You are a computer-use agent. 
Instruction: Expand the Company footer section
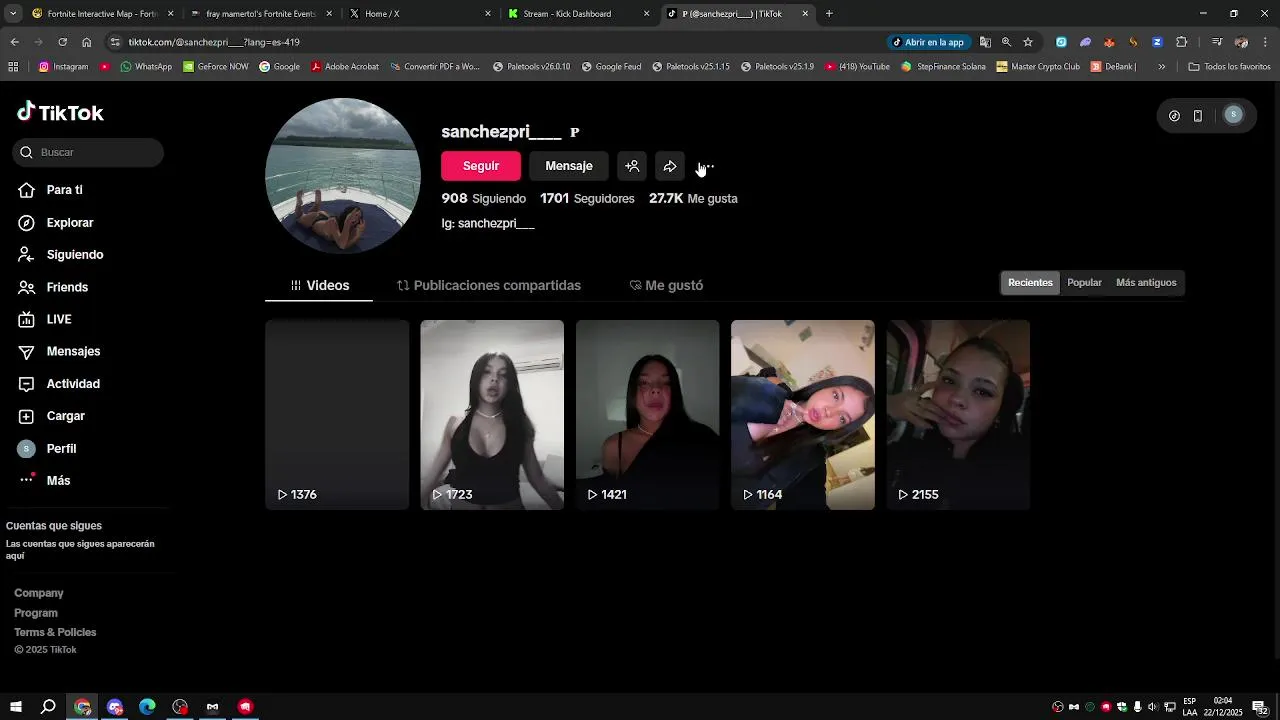pyautogui.click(x=39, y=593)
